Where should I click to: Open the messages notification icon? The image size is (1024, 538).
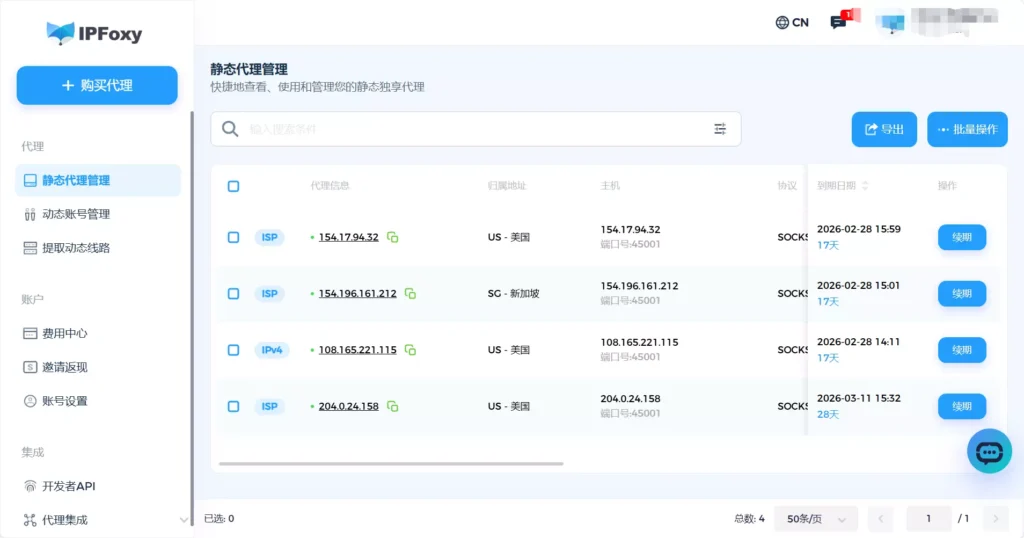click(x=839, y=22)
